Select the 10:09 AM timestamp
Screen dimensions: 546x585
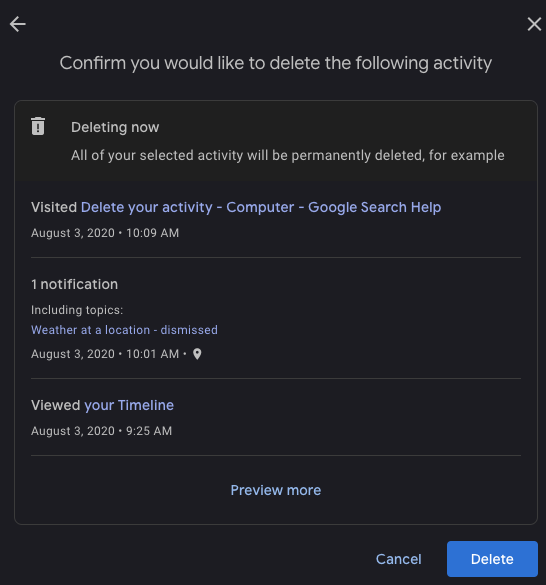point(152,233)
